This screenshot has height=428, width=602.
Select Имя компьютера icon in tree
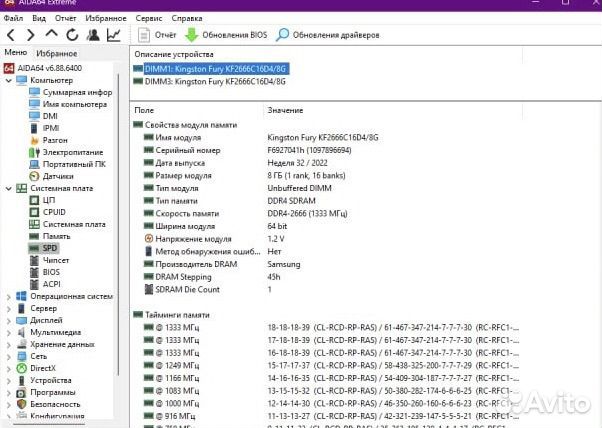click(34, 104)
